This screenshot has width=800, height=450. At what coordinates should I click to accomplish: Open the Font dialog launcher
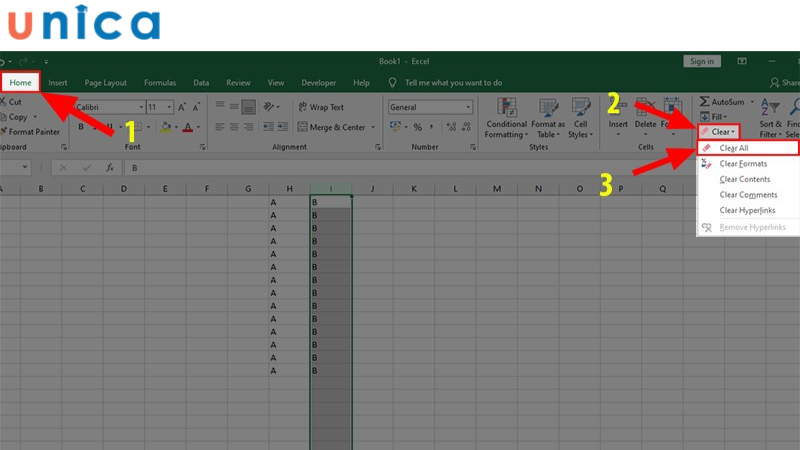point(203,147)
